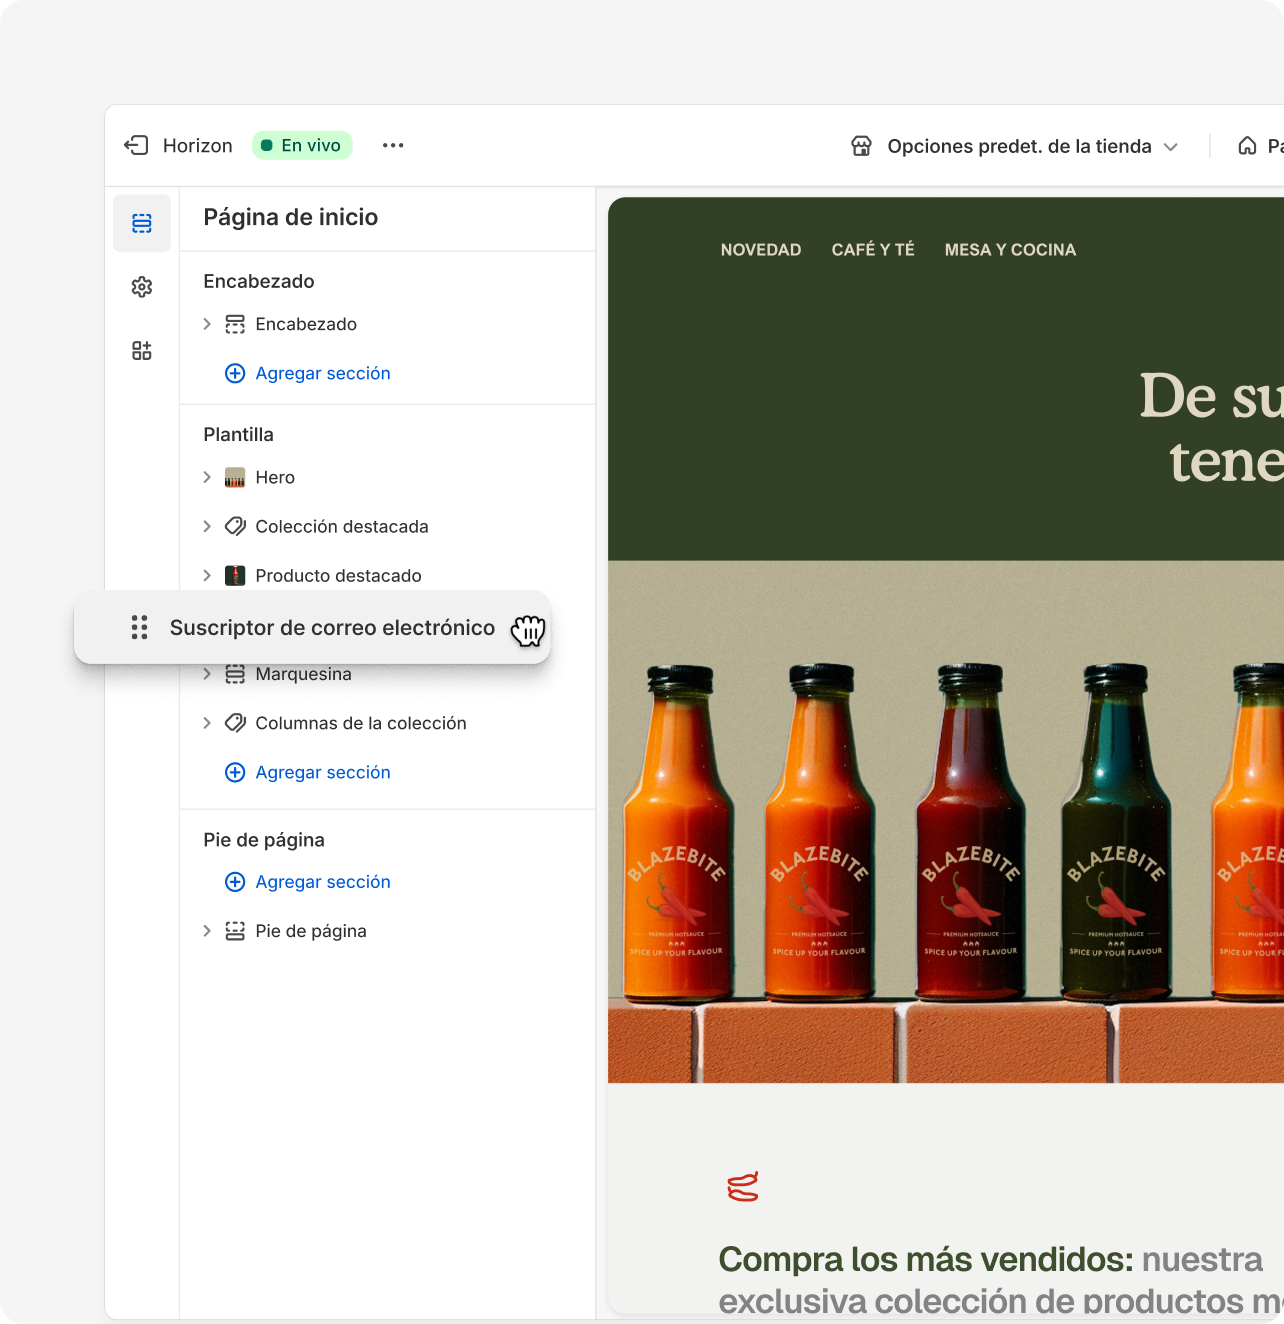The height and width of the screenshot is (1324, 1284).
Task: Click the Página de inicio heading
Action: click(291, 217)
